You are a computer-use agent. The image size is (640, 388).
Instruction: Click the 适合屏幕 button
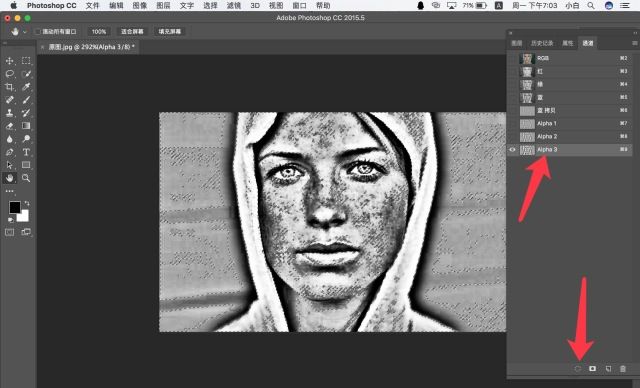[132, 31]
